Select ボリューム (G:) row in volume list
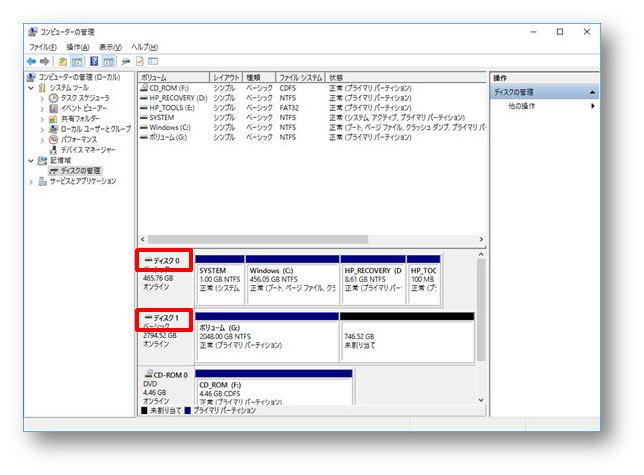This screenshot has width=644, height=475. [312, 137]
